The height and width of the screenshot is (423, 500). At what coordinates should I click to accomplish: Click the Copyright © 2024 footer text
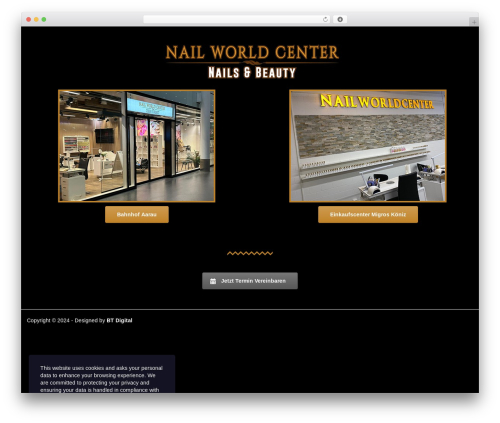[48, 320]
